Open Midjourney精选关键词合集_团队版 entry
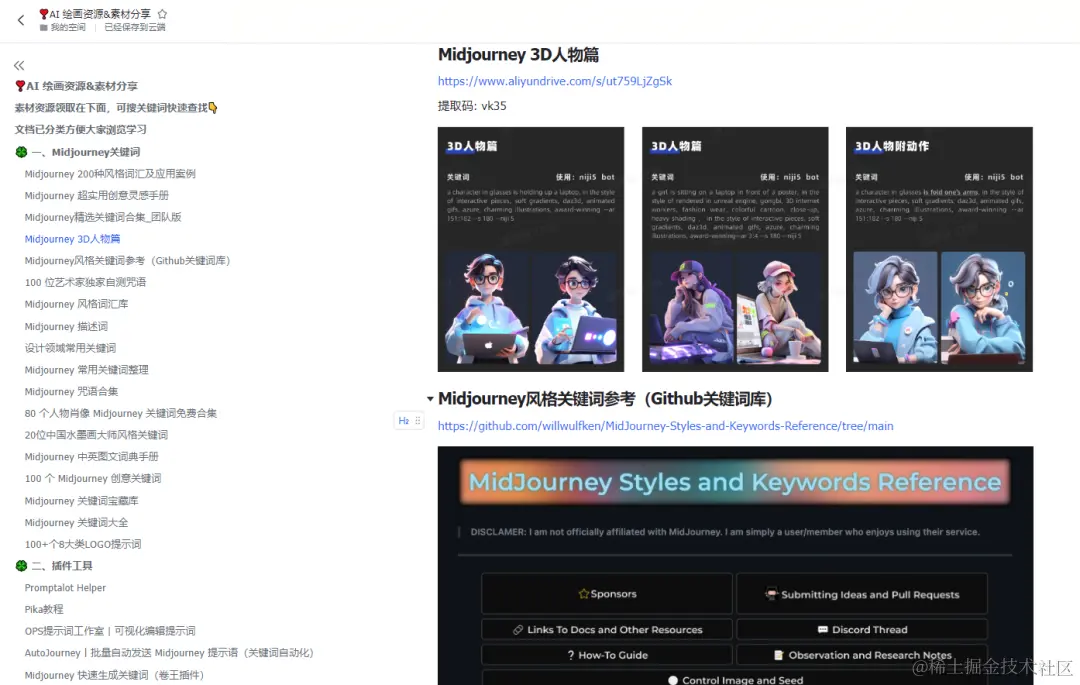Viewport: 1080px width, 685px height. point(103,217)
